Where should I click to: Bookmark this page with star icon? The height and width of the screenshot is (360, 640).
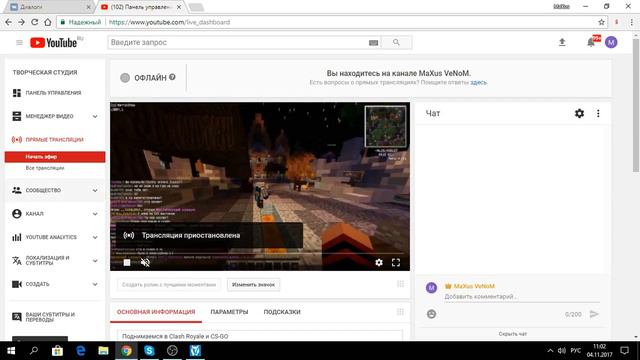pos(601,22)
